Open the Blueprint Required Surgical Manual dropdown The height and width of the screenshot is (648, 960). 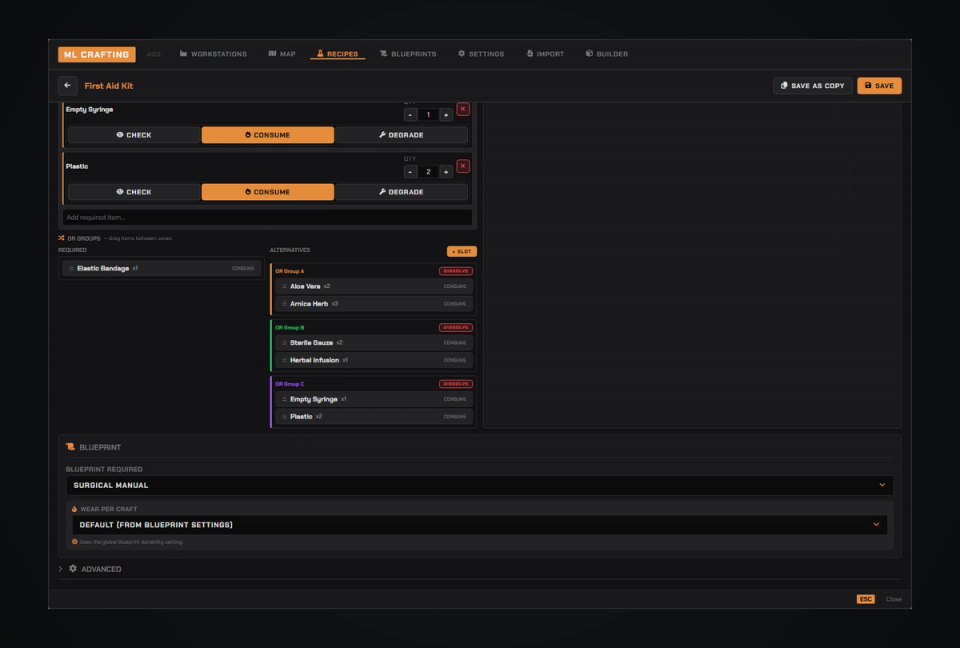point(479,485)
